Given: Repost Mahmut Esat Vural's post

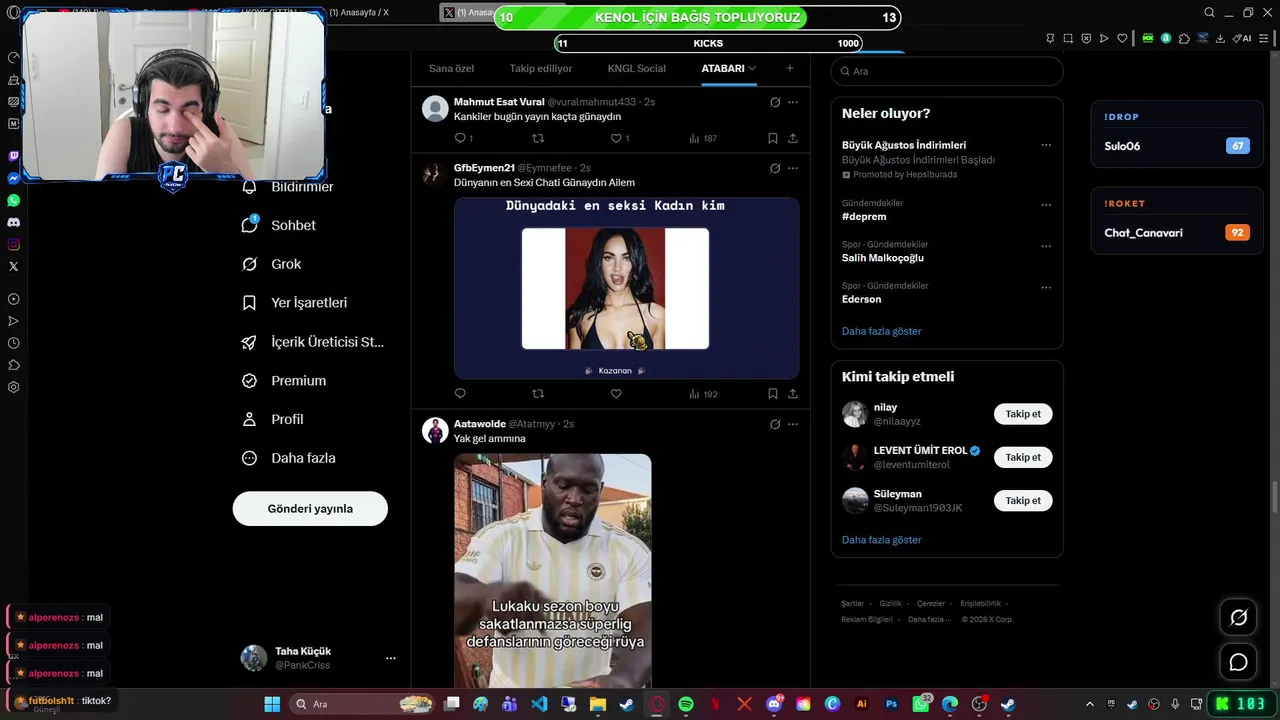Looking at the screenshot, I should 538,138.
